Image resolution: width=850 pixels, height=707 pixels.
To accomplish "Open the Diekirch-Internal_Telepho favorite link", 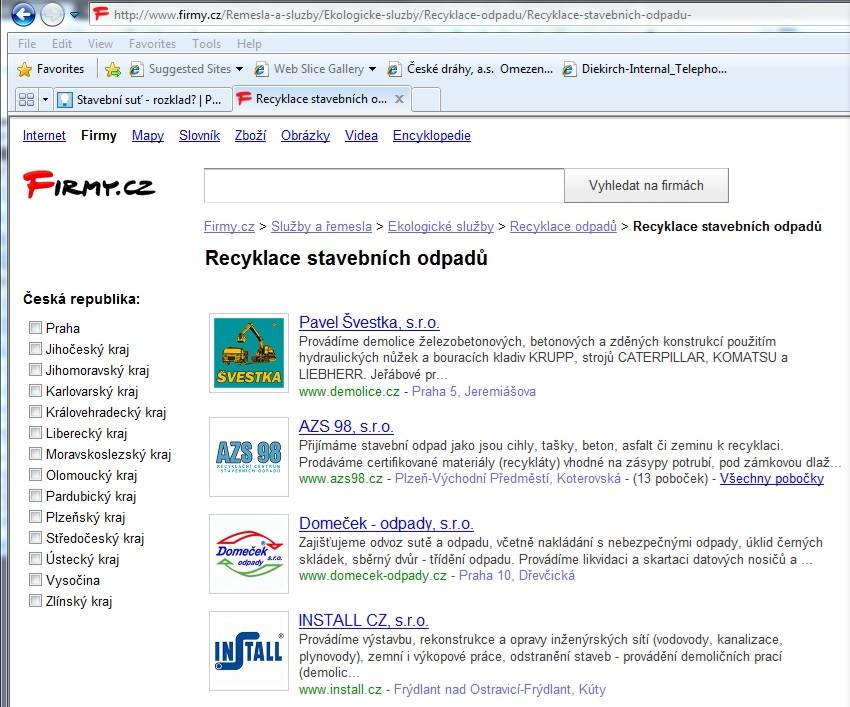I will (644, 69).
